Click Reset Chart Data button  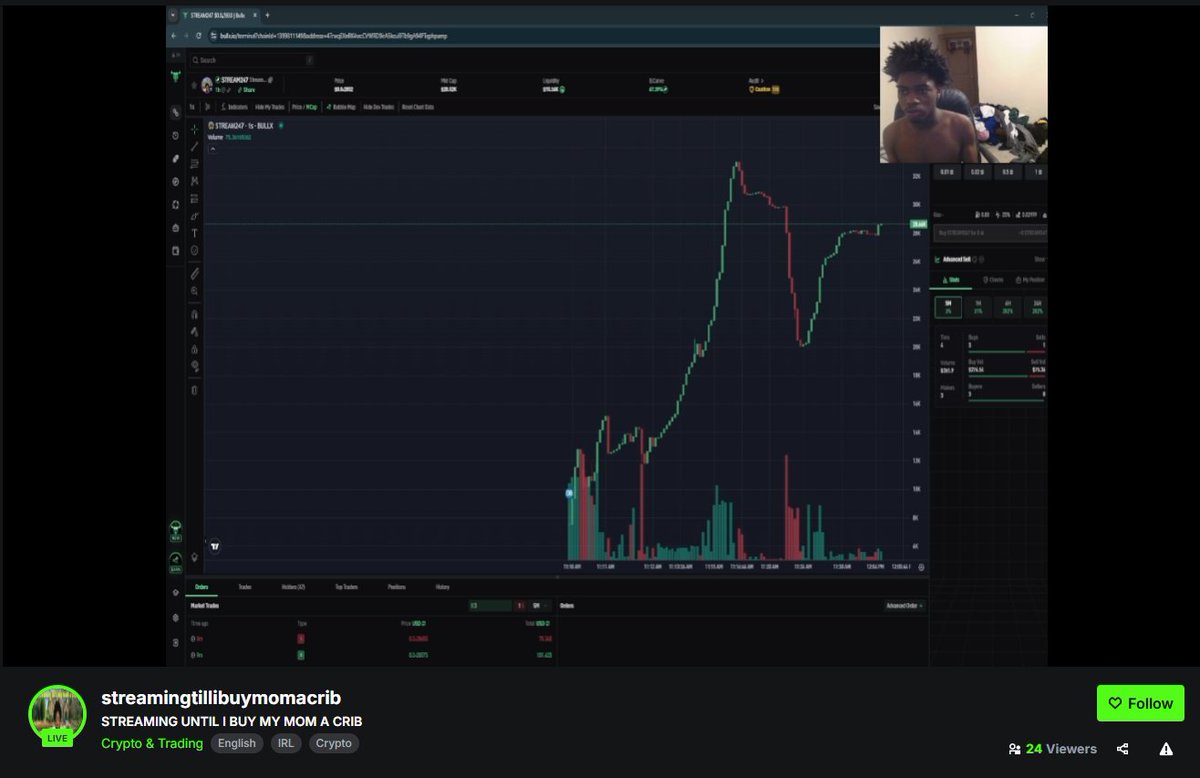pos(418,107)
